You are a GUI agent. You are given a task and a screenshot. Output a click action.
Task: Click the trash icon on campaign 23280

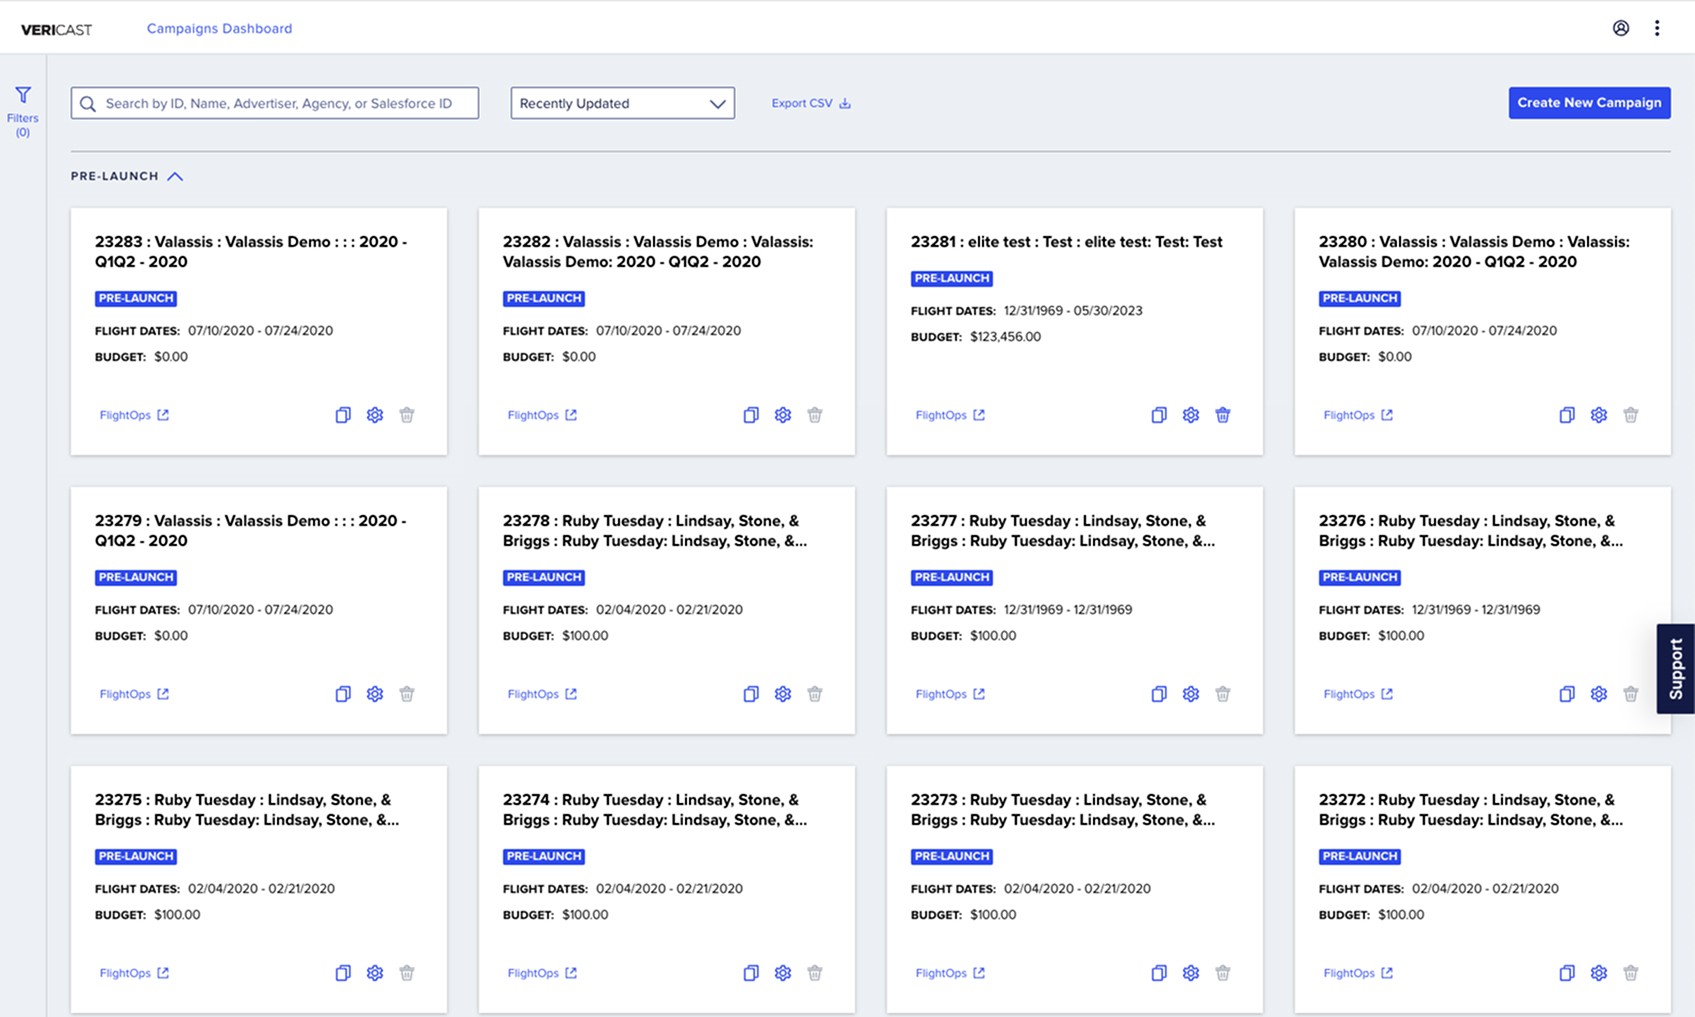(x=1631, y=415)
